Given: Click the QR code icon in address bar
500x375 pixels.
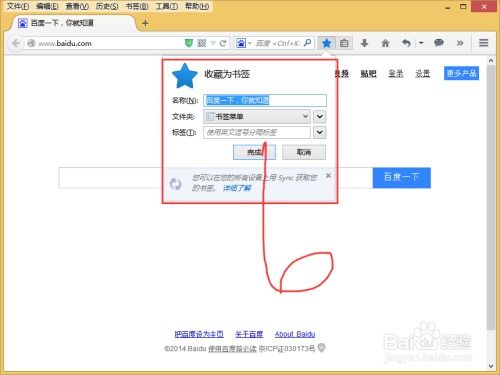Looking at the screenshot, I should [201, 43].
